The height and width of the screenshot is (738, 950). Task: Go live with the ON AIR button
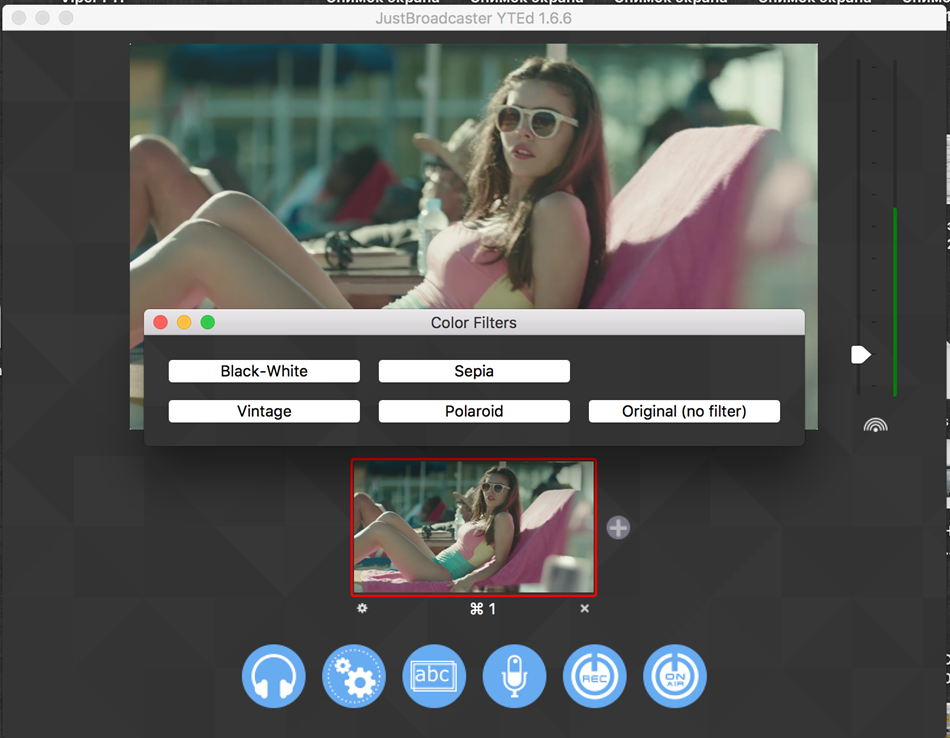pos(675,676)
